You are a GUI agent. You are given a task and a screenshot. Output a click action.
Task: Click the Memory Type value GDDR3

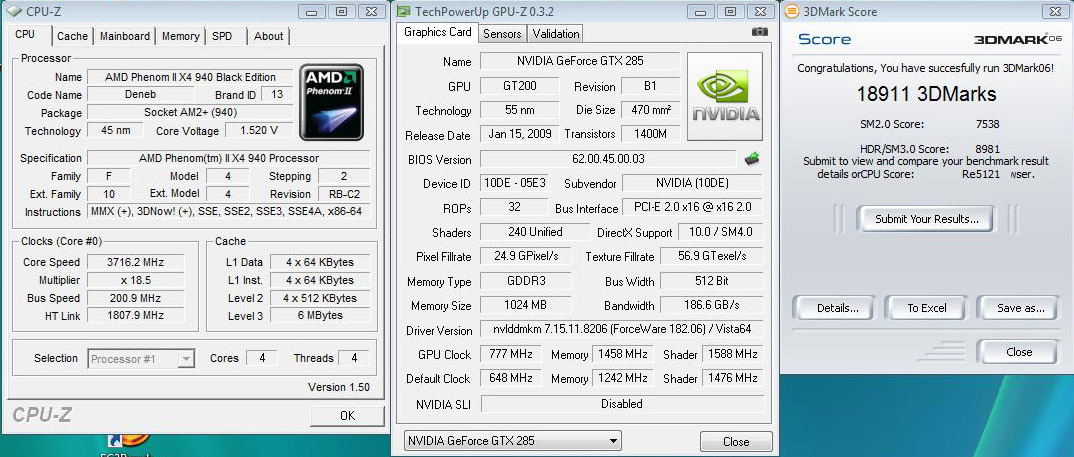point(526,282)
